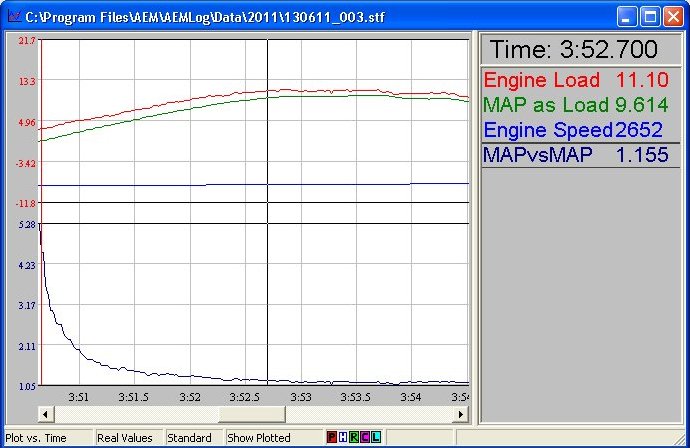Click the blue H status bar icon
The image size is (690, 448).
coord(343,438)
